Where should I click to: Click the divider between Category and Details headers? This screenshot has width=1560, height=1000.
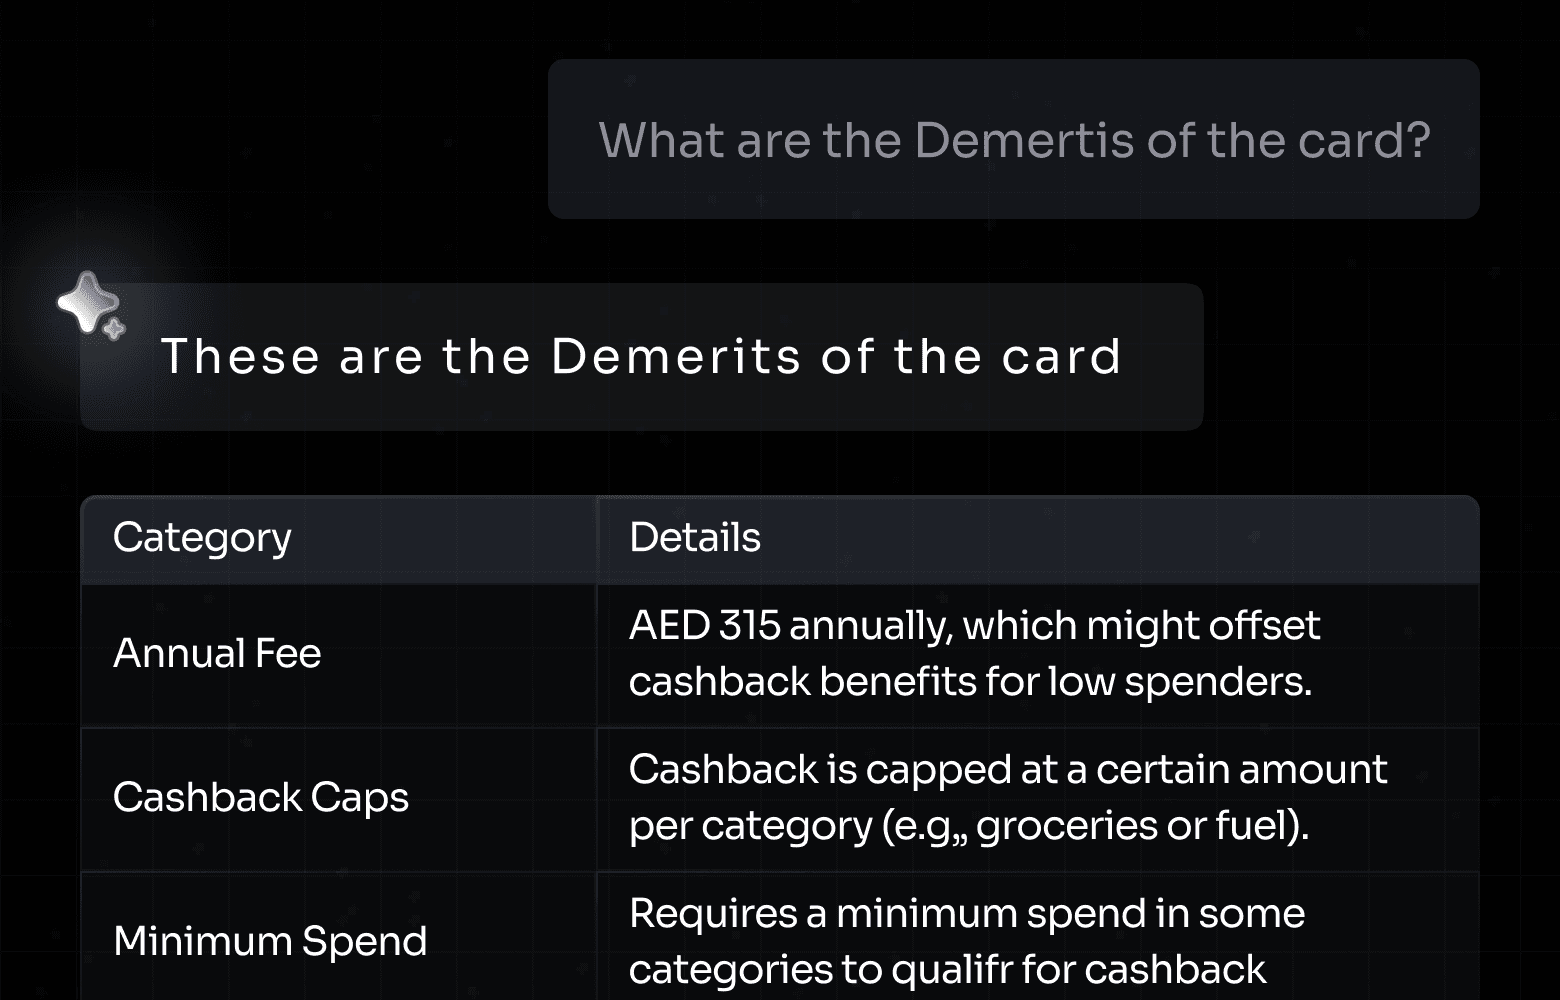coord(597,539)
